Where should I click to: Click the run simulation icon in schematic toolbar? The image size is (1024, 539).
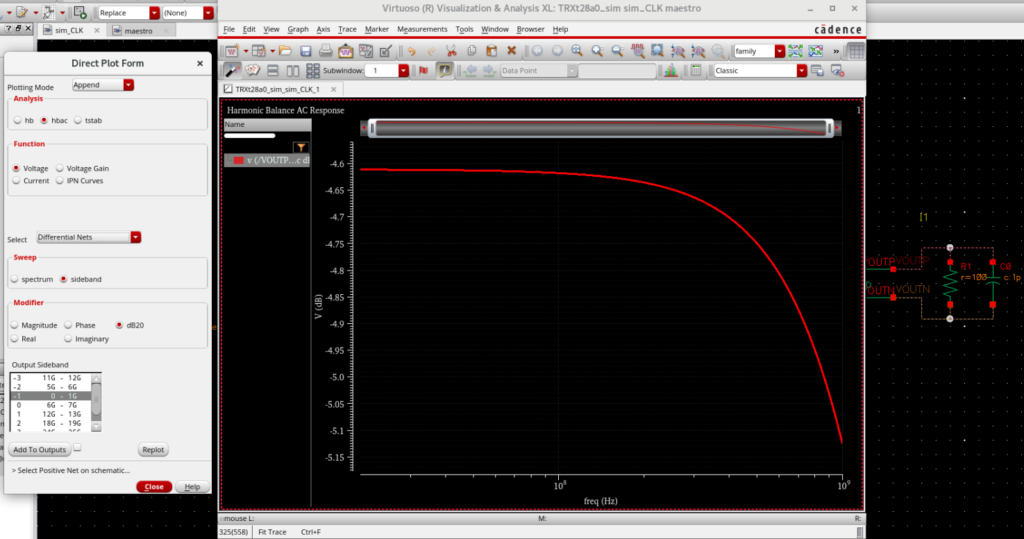[80, 12]
